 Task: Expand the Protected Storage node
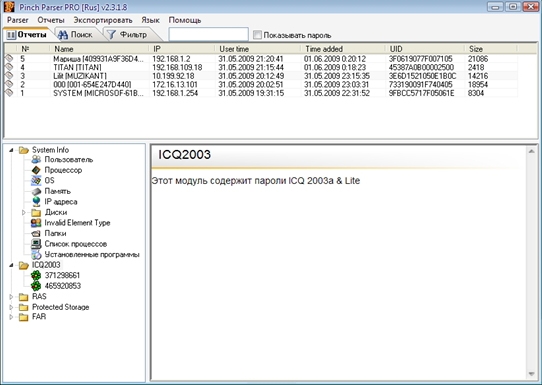click(11, 307)
